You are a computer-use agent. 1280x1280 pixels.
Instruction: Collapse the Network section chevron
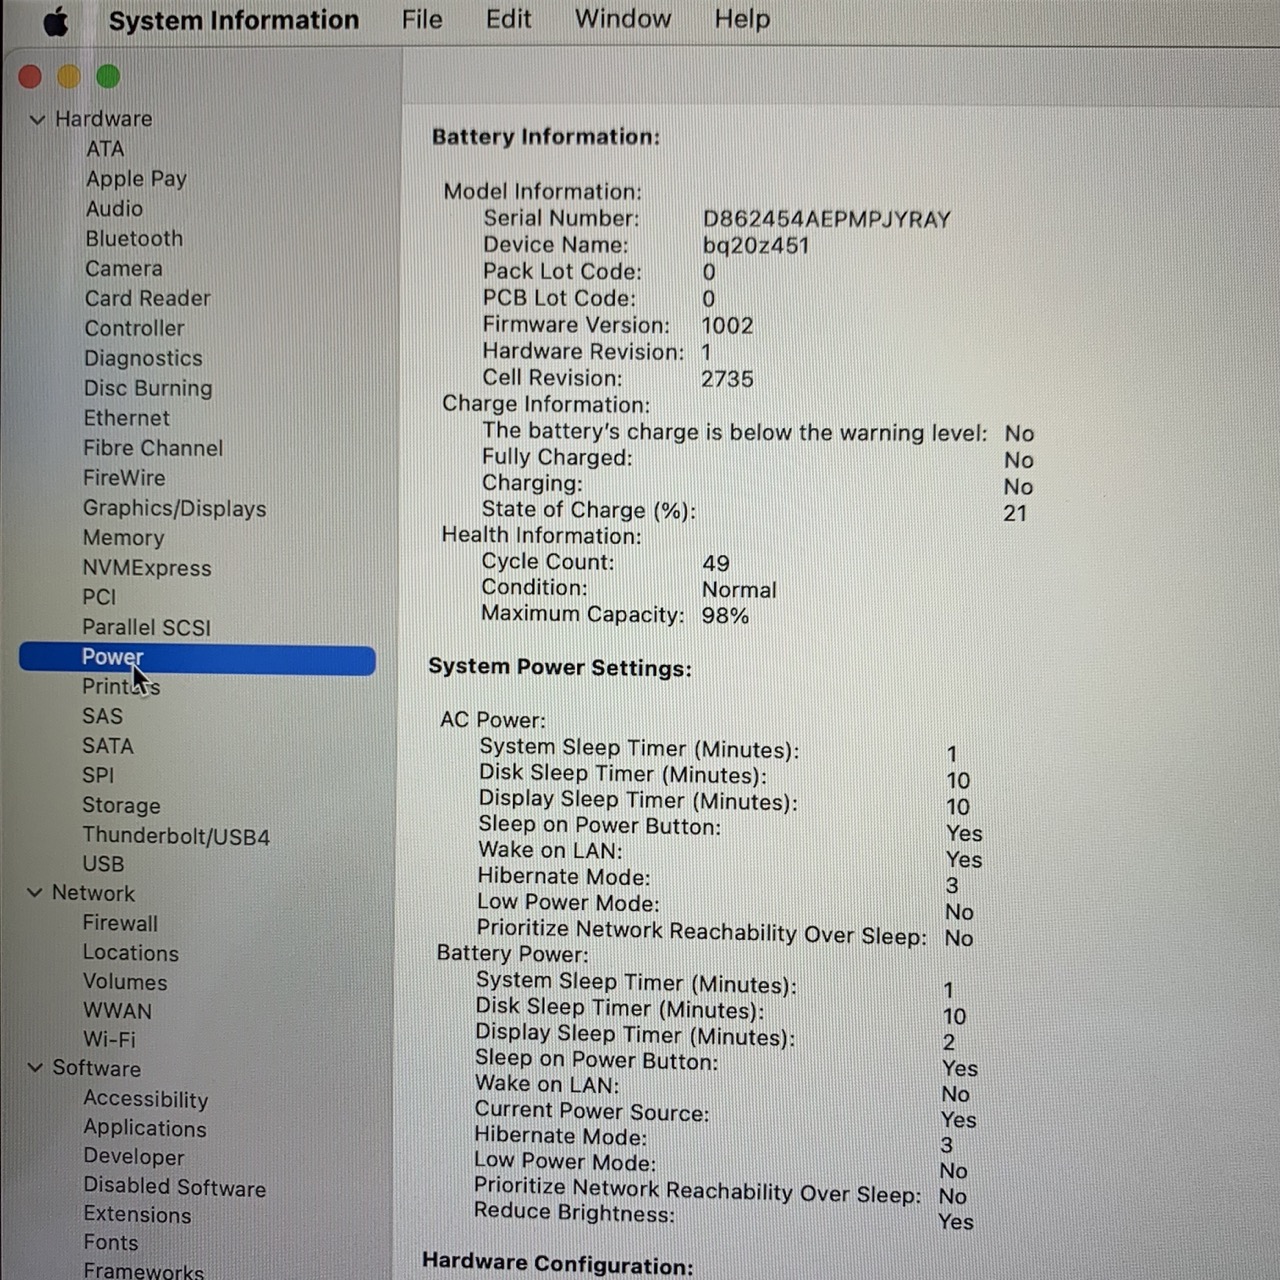point(35,893)
